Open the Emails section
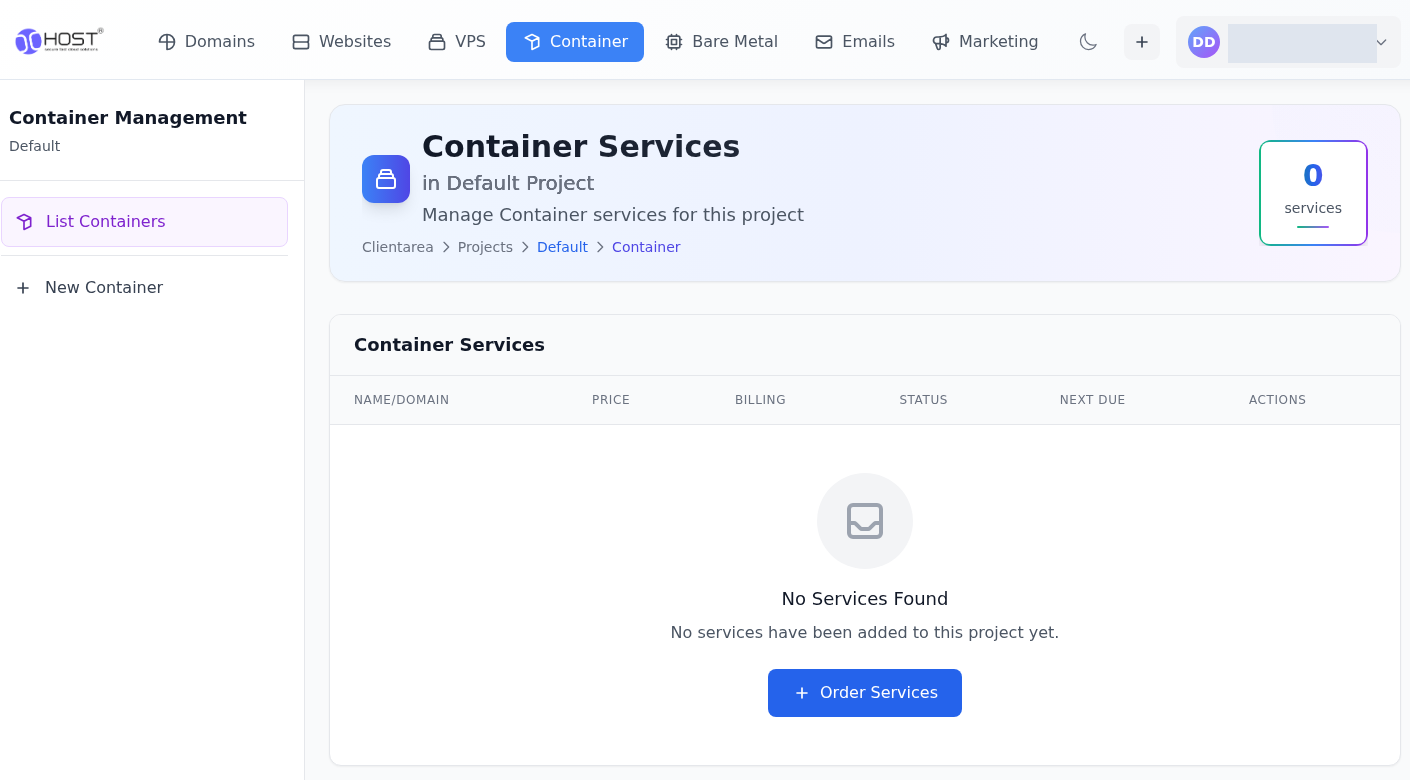Viewport: 1410px width, 780px height. click(x=855, y=42)
